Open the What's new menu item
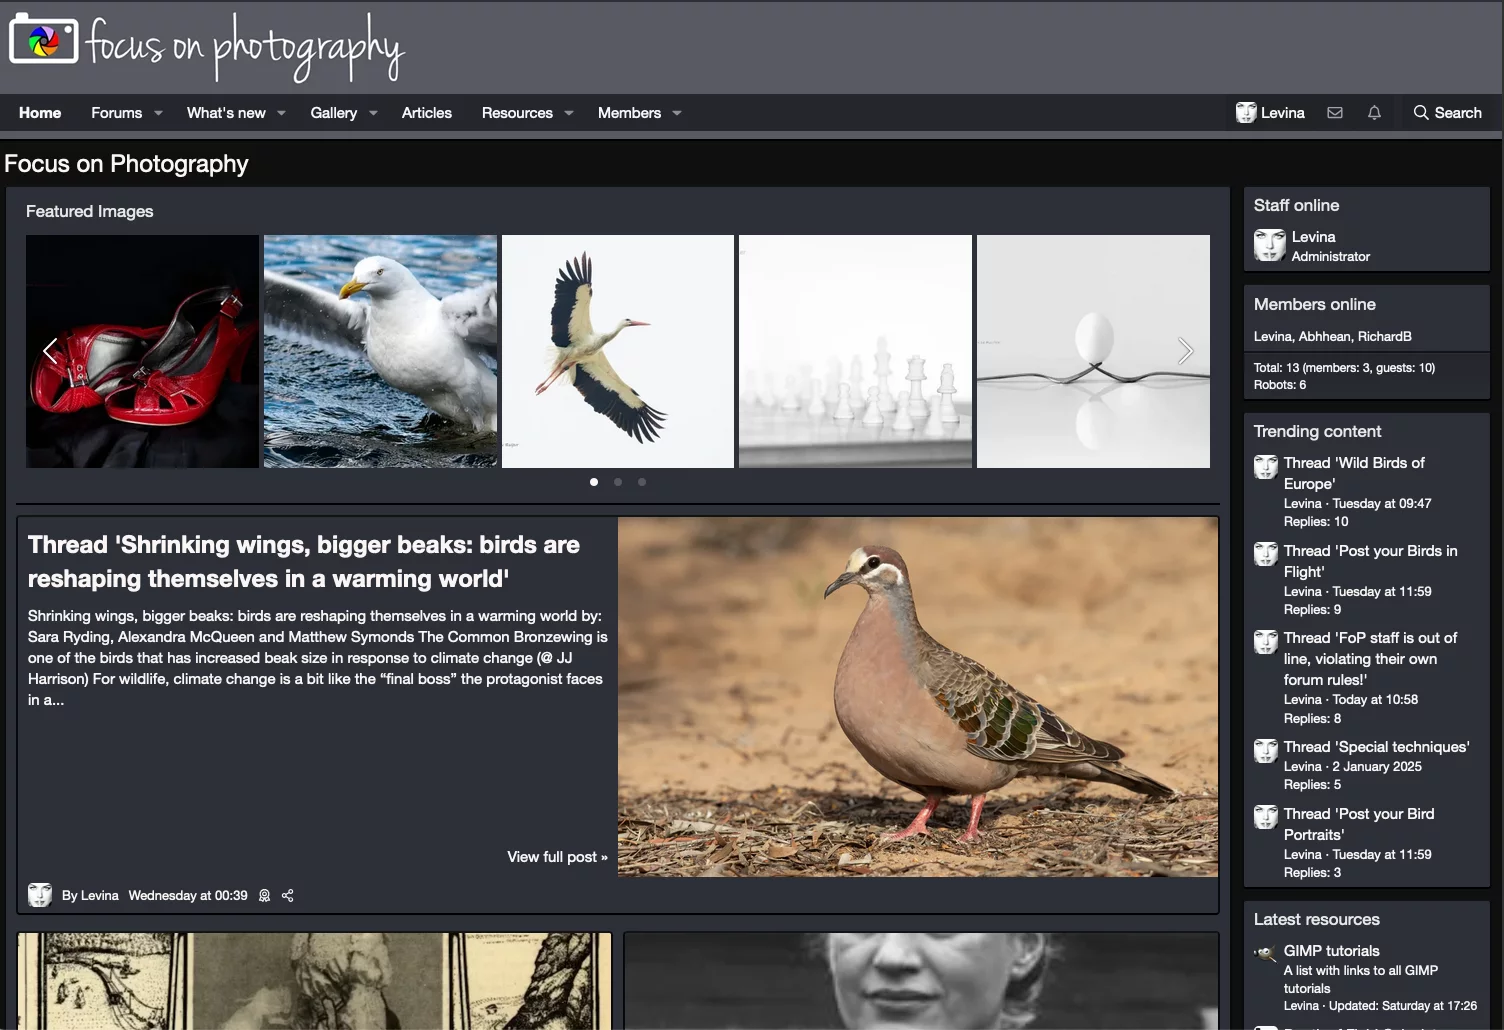 tap(226, 113)
